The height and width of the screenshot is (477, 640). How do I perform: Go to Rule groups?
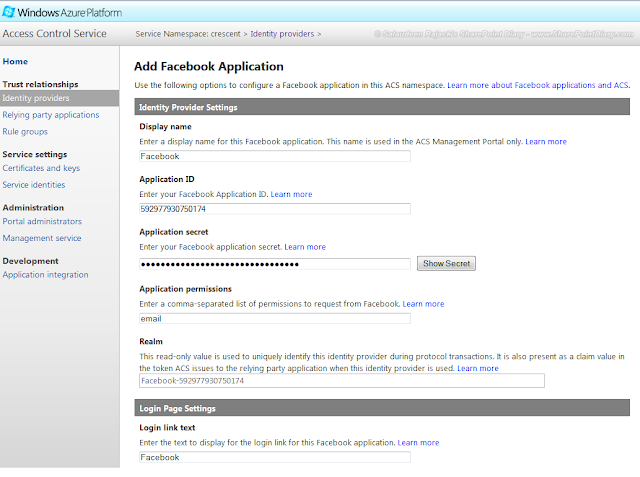25,132
